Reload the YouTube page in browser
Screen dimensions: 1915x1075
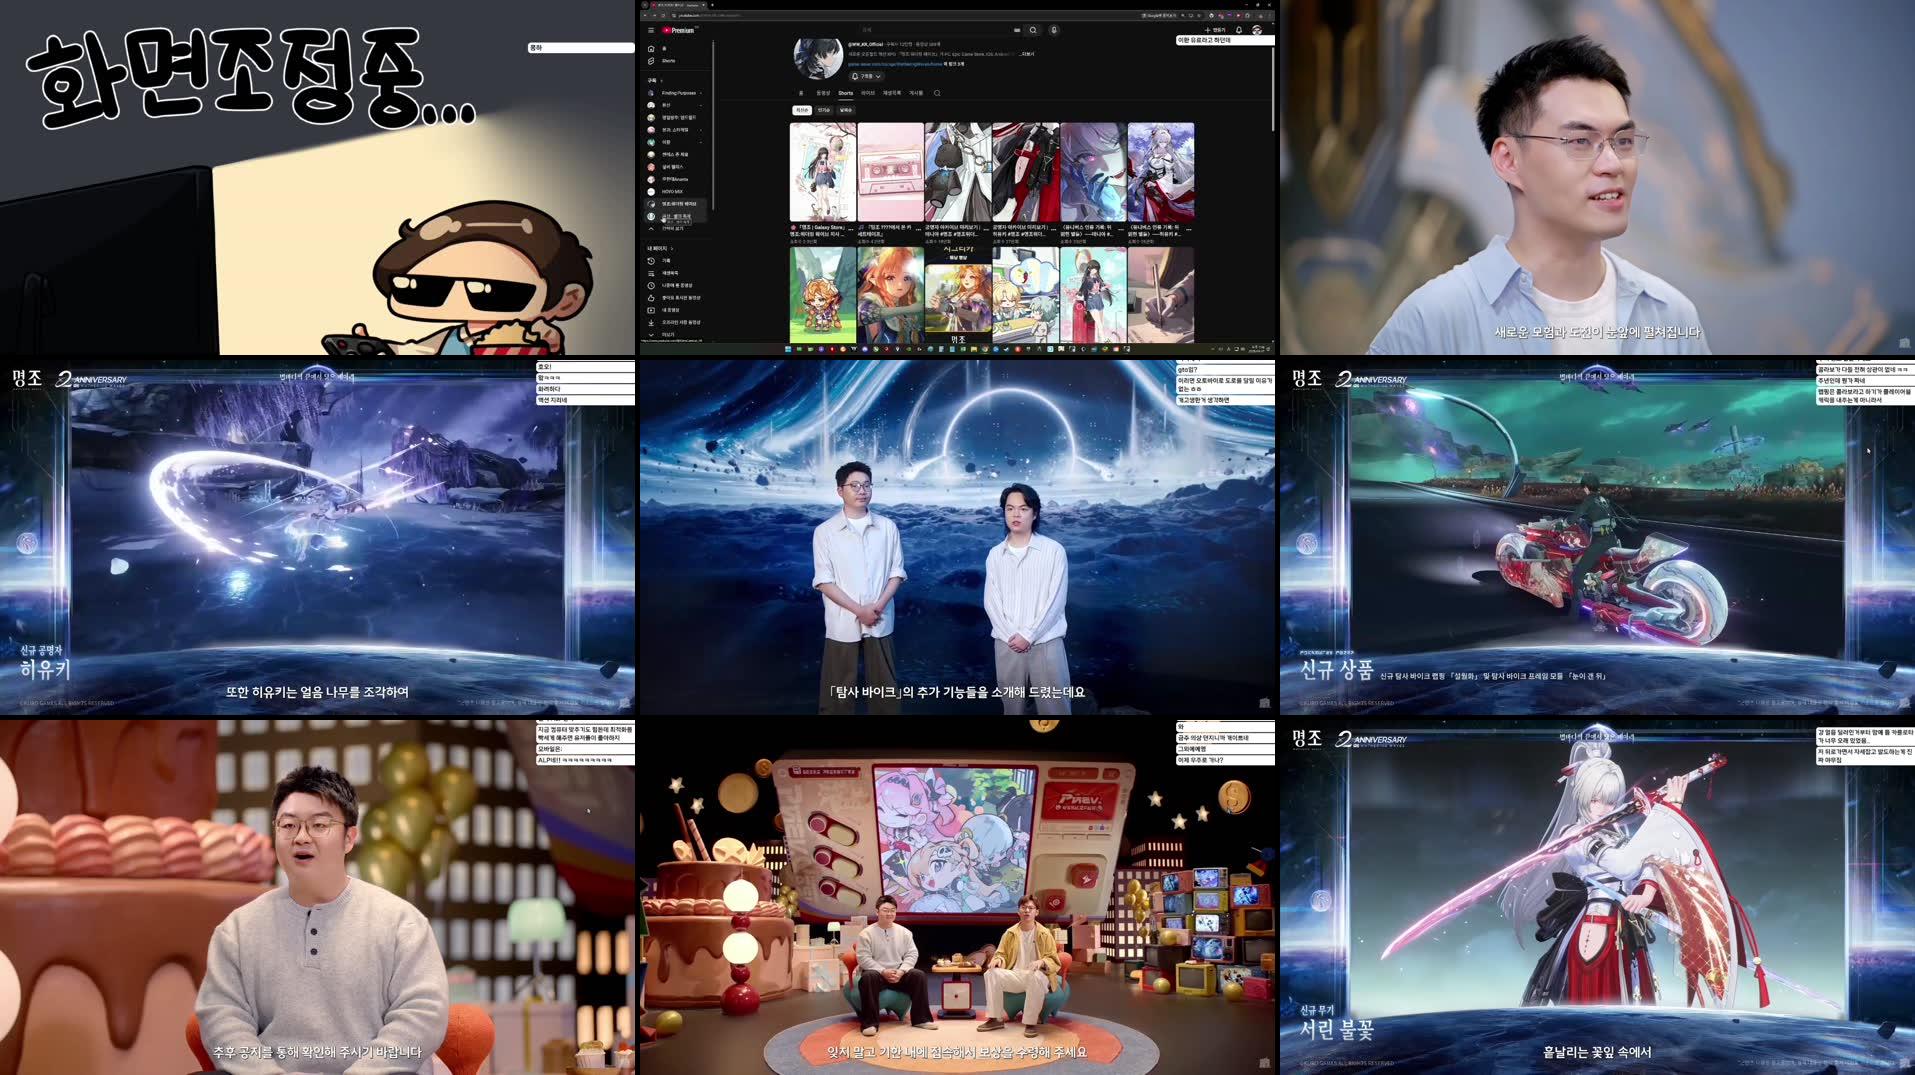point(663,15)
